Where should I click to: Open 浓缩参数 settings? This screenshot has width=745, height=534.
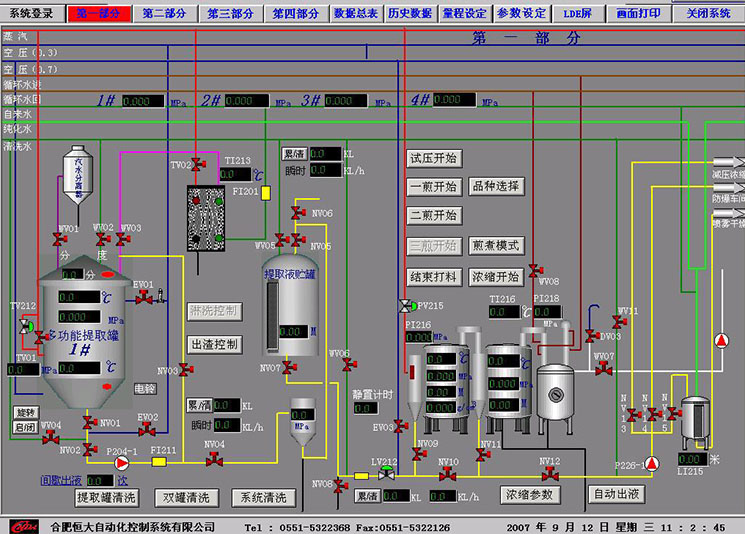(530, 495)
